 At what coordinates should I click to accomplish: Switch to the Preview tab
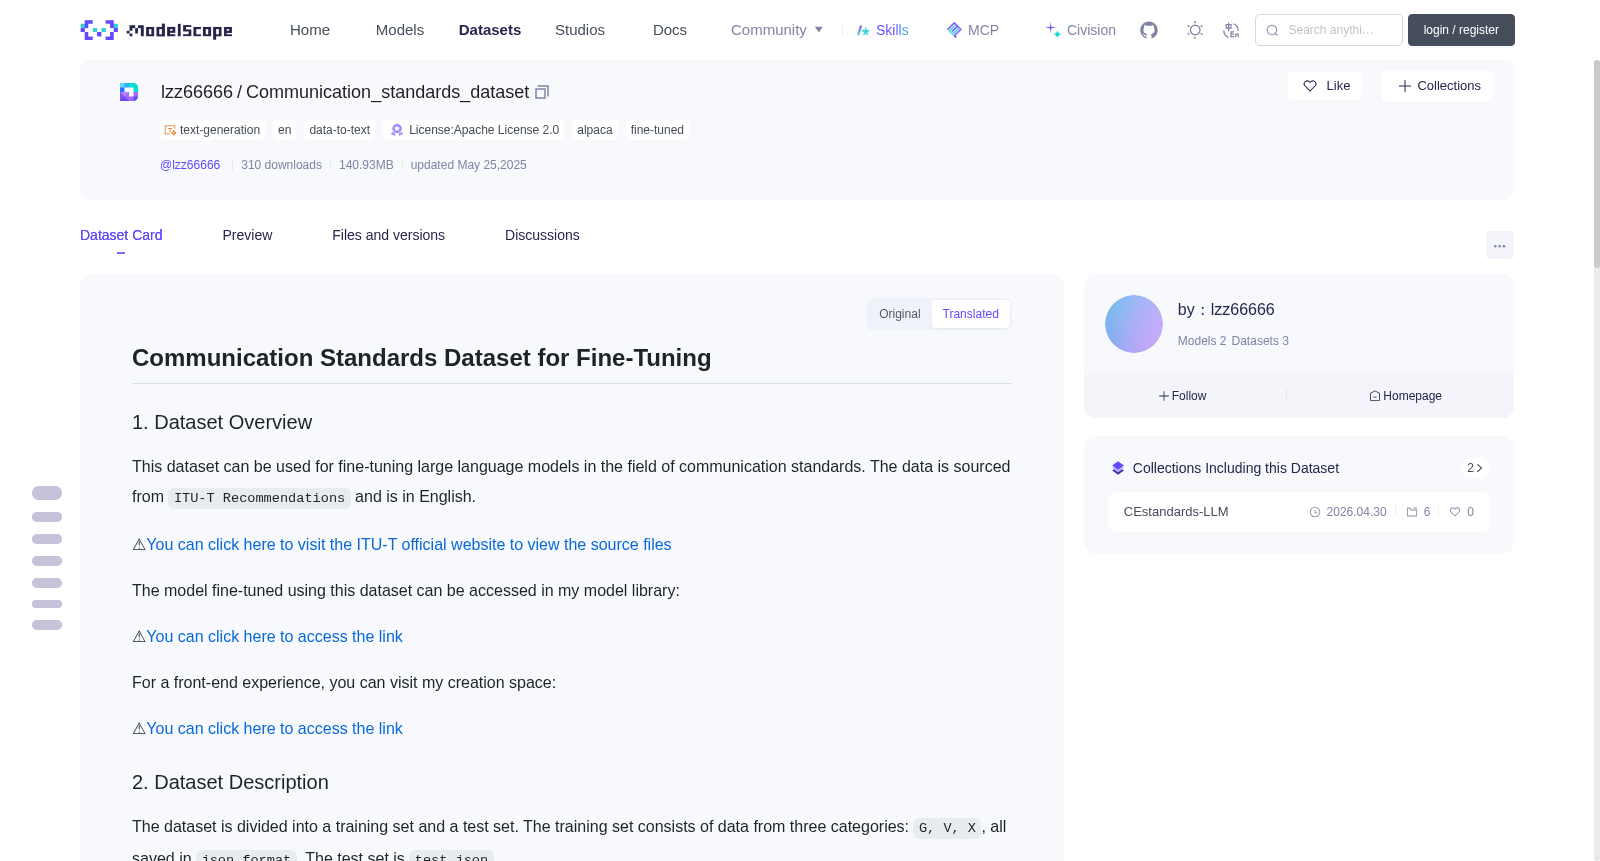pos(247,235)
